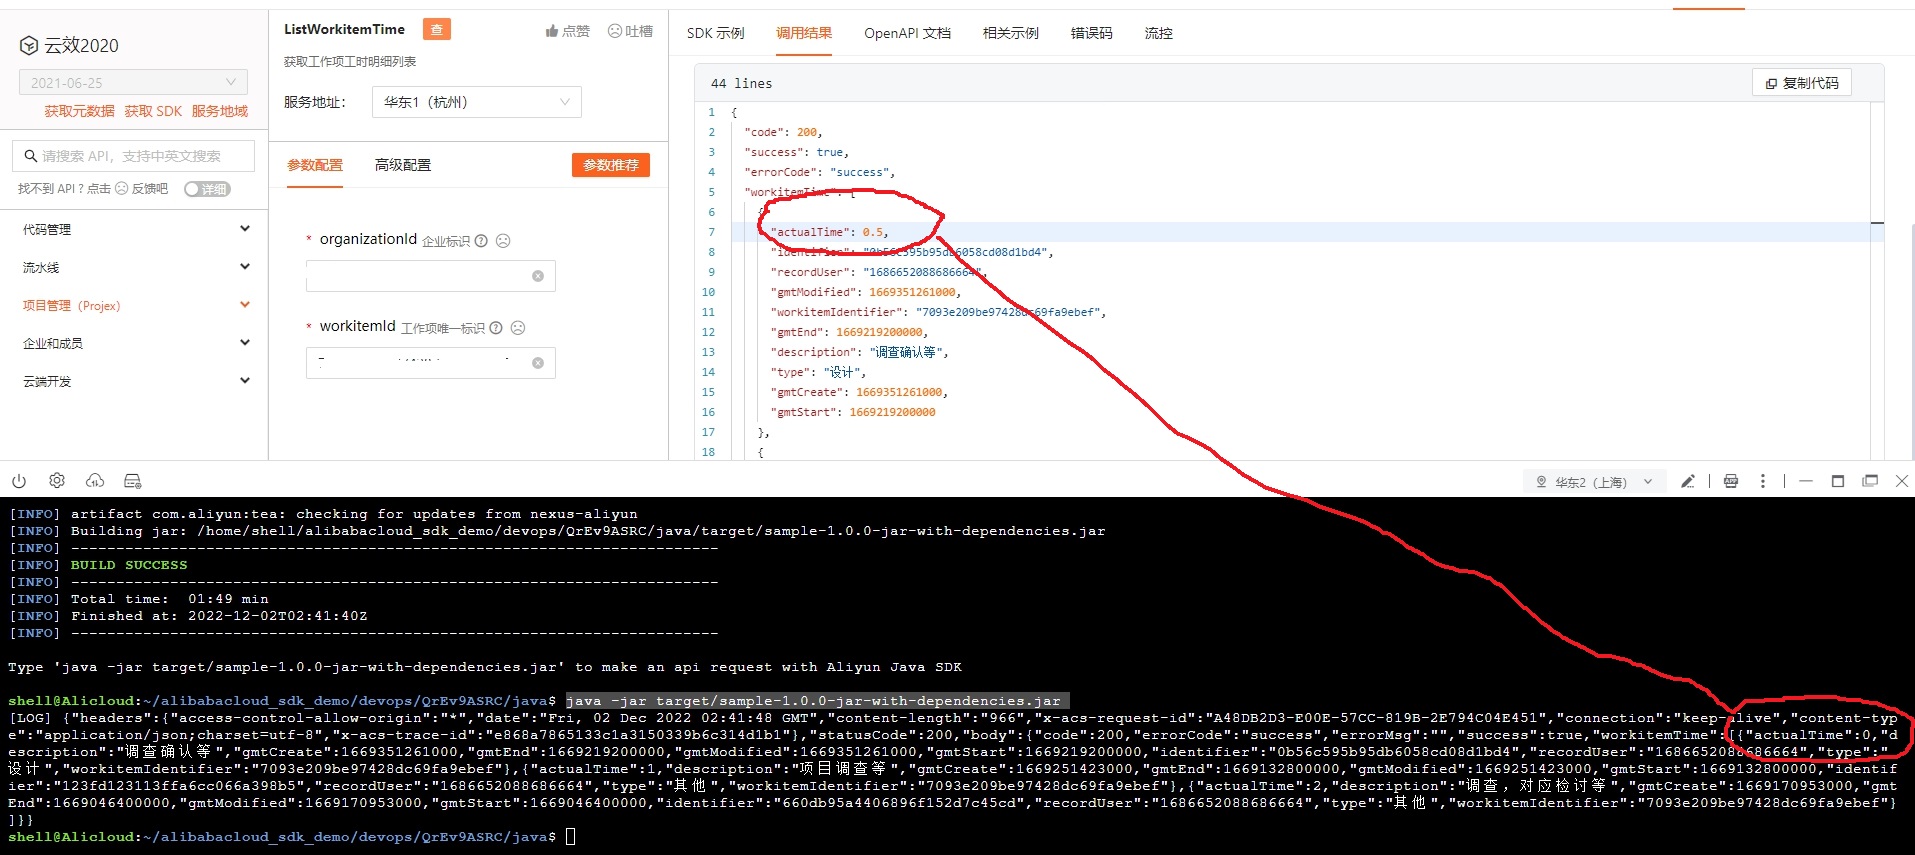Image resolution: width=1915 pixels, height=855 pixels.
Task: Click the "code": 200 line in result
Action: point(783,132)
